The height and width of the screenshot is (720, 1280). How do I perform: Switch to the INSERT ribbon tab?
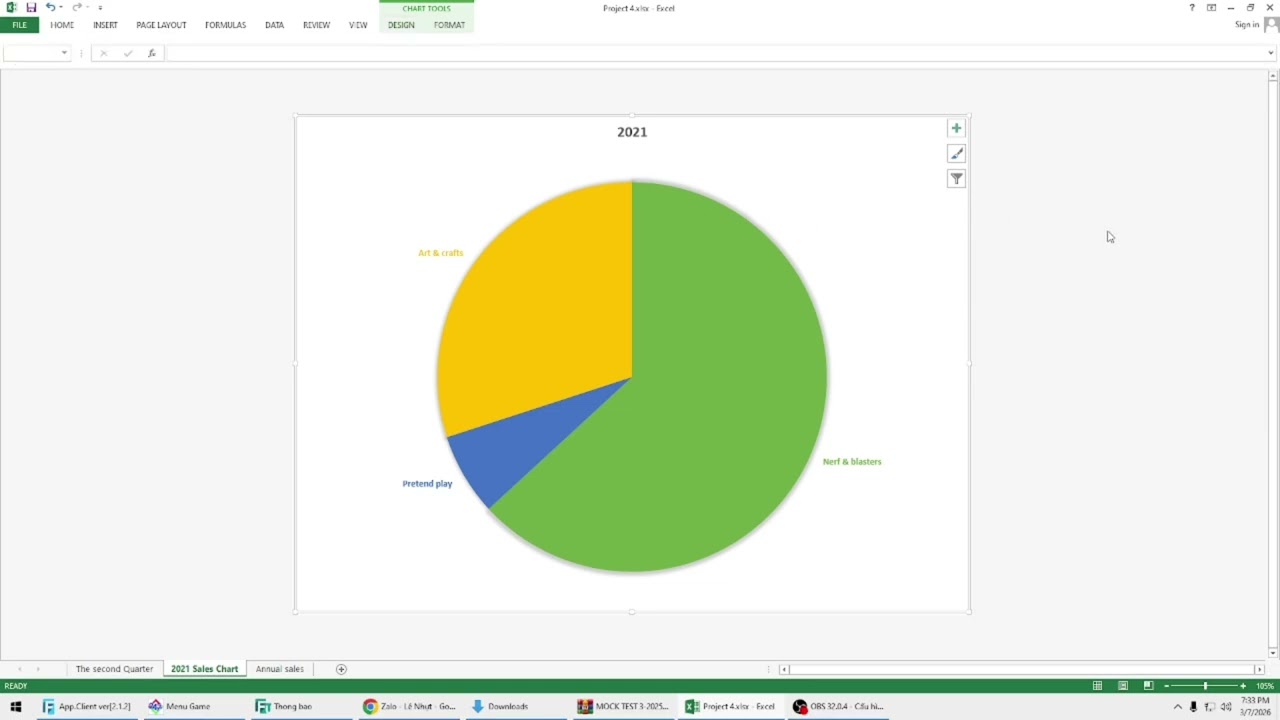pyautogui.click(x=105, y=25)
